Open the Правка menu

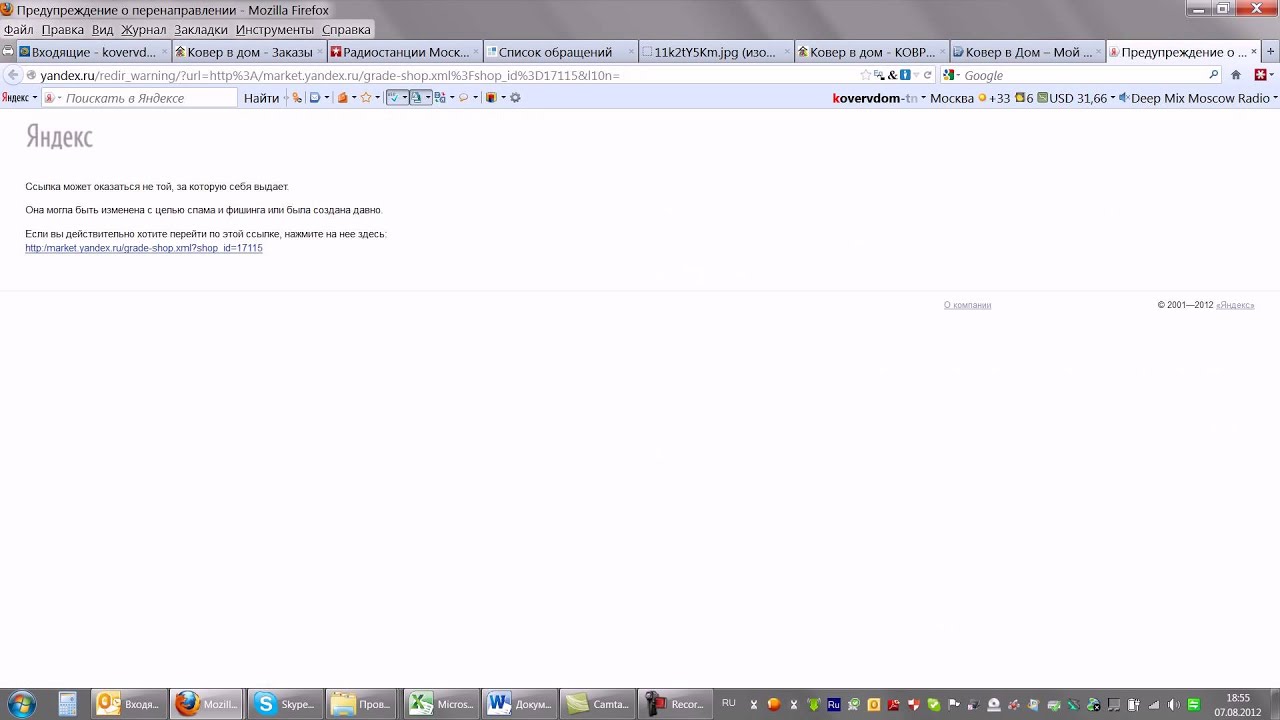tap(62, 30)
